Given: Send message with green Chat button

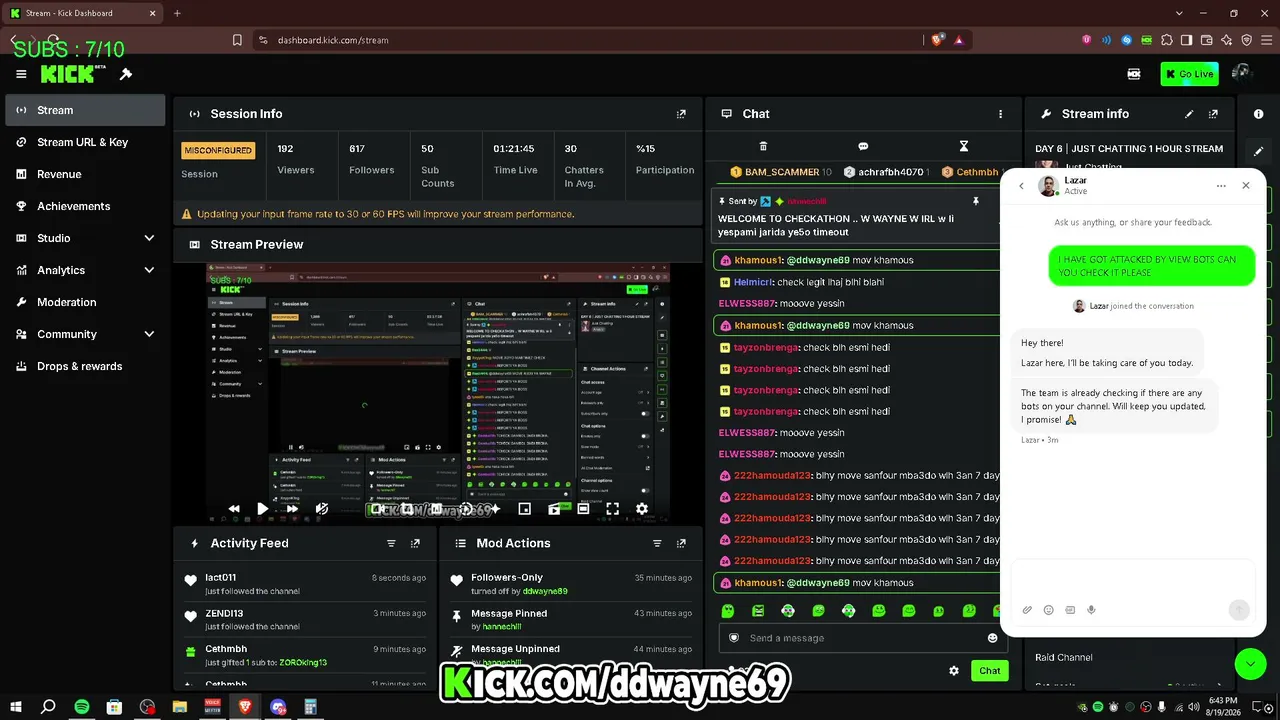Looking at the screenshot, I should point(989,670).
